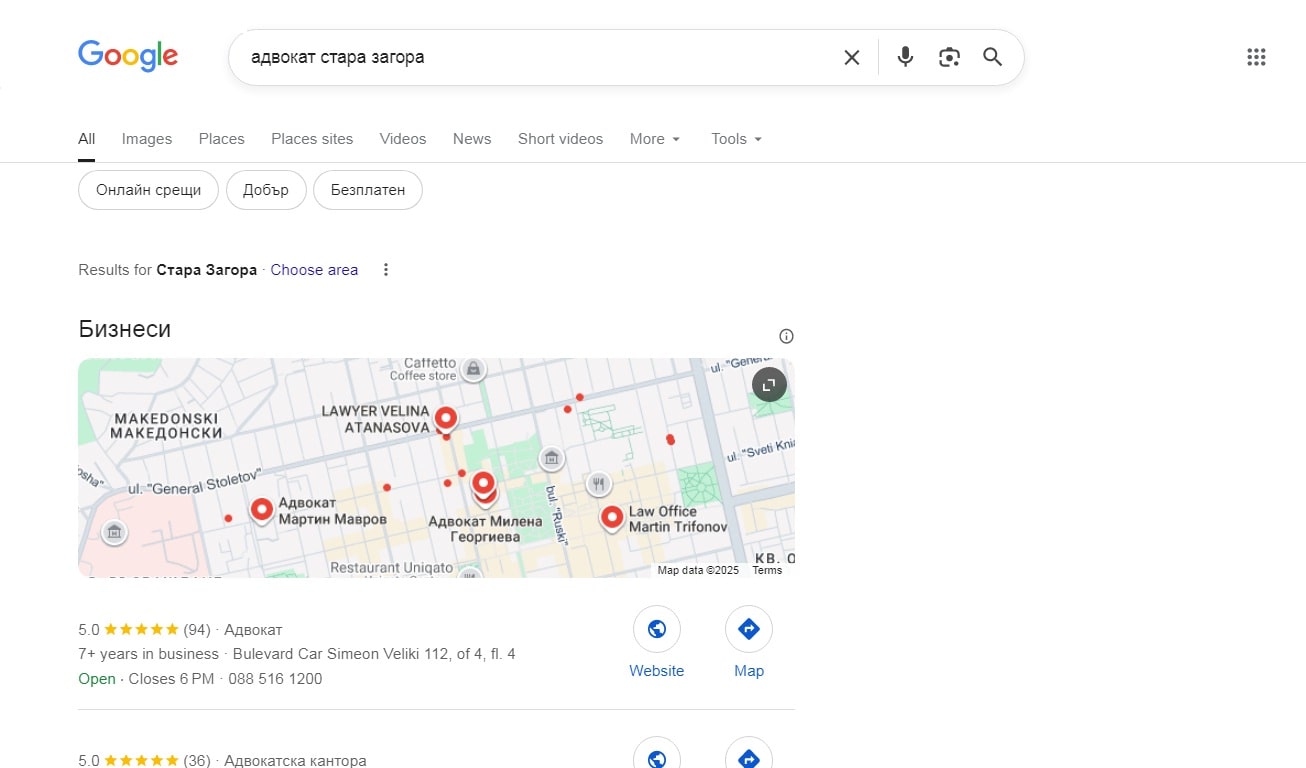Screen dimensions: 1306x768
Task: Submit search with magnifying glass icon
Action: pyautogui.click(x=992, y=57)
